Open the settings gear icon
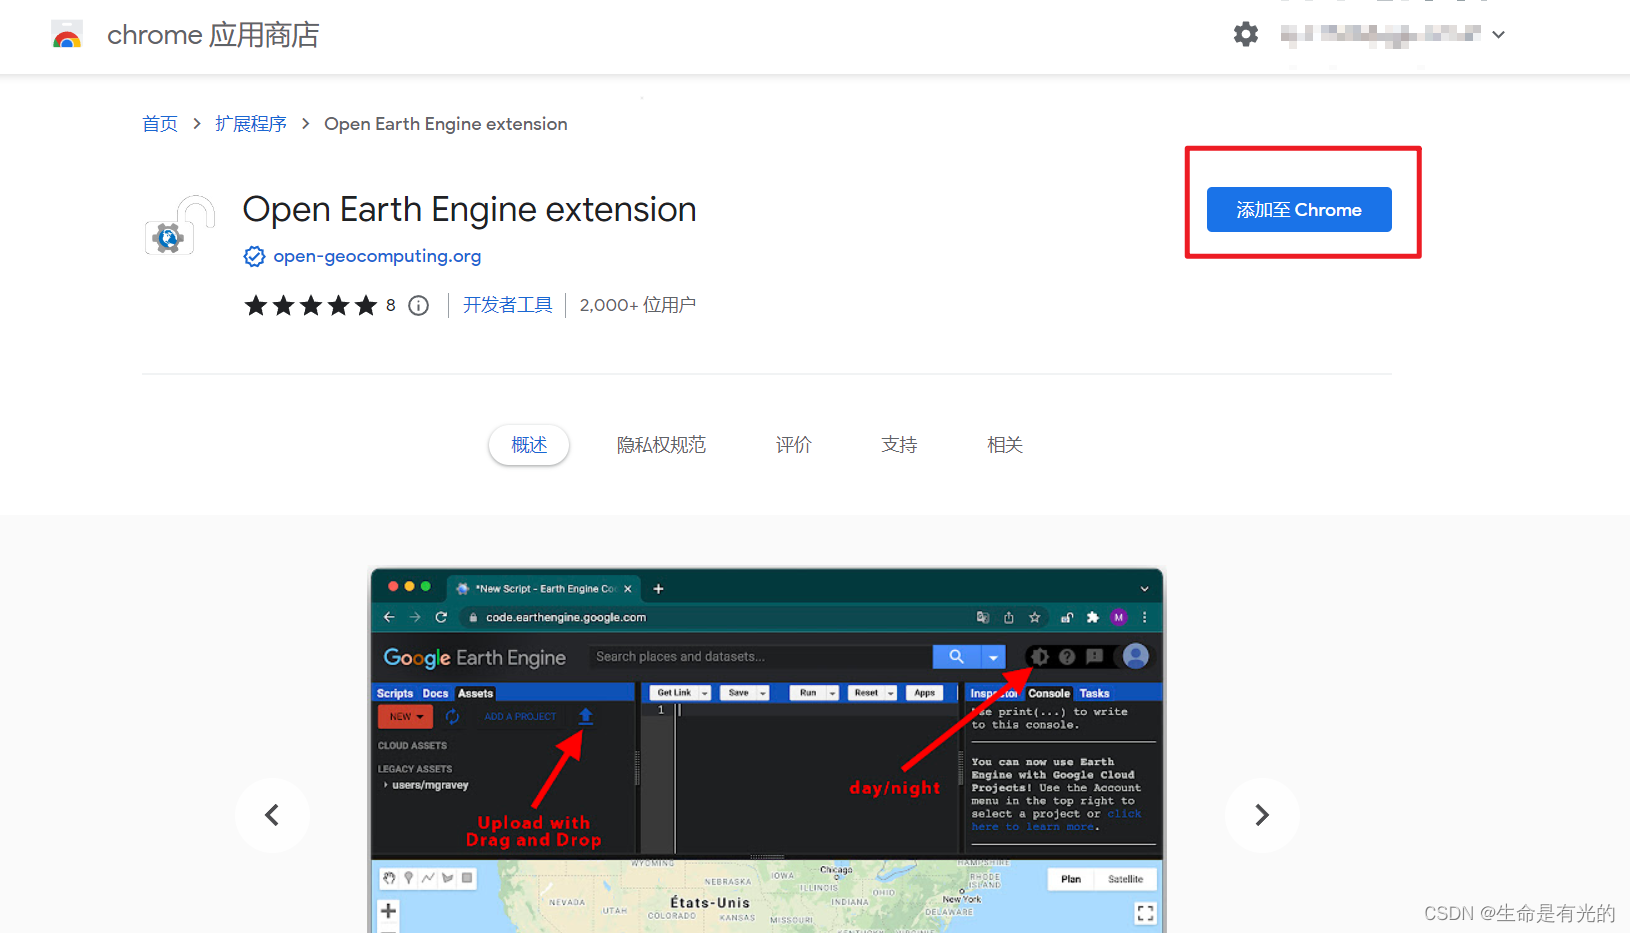1630x933 pixels. (1245, 34)
